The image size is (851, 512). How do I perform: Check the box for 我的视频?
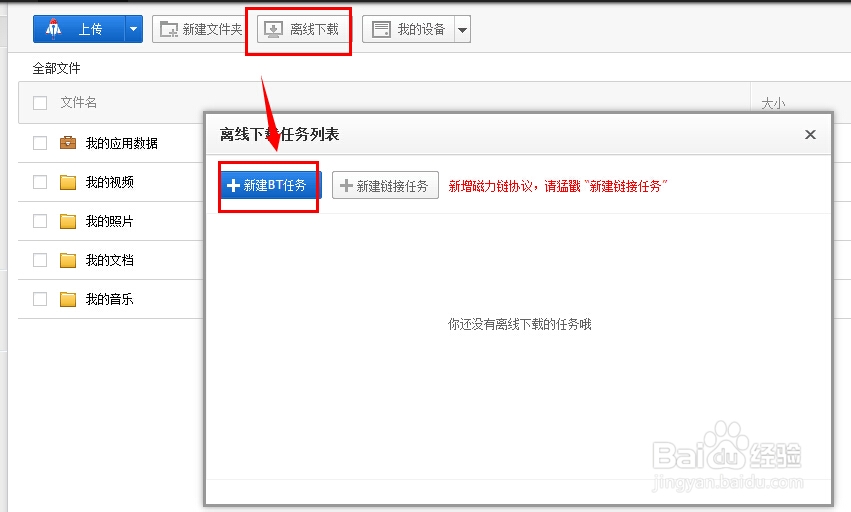tap(40, 182)
